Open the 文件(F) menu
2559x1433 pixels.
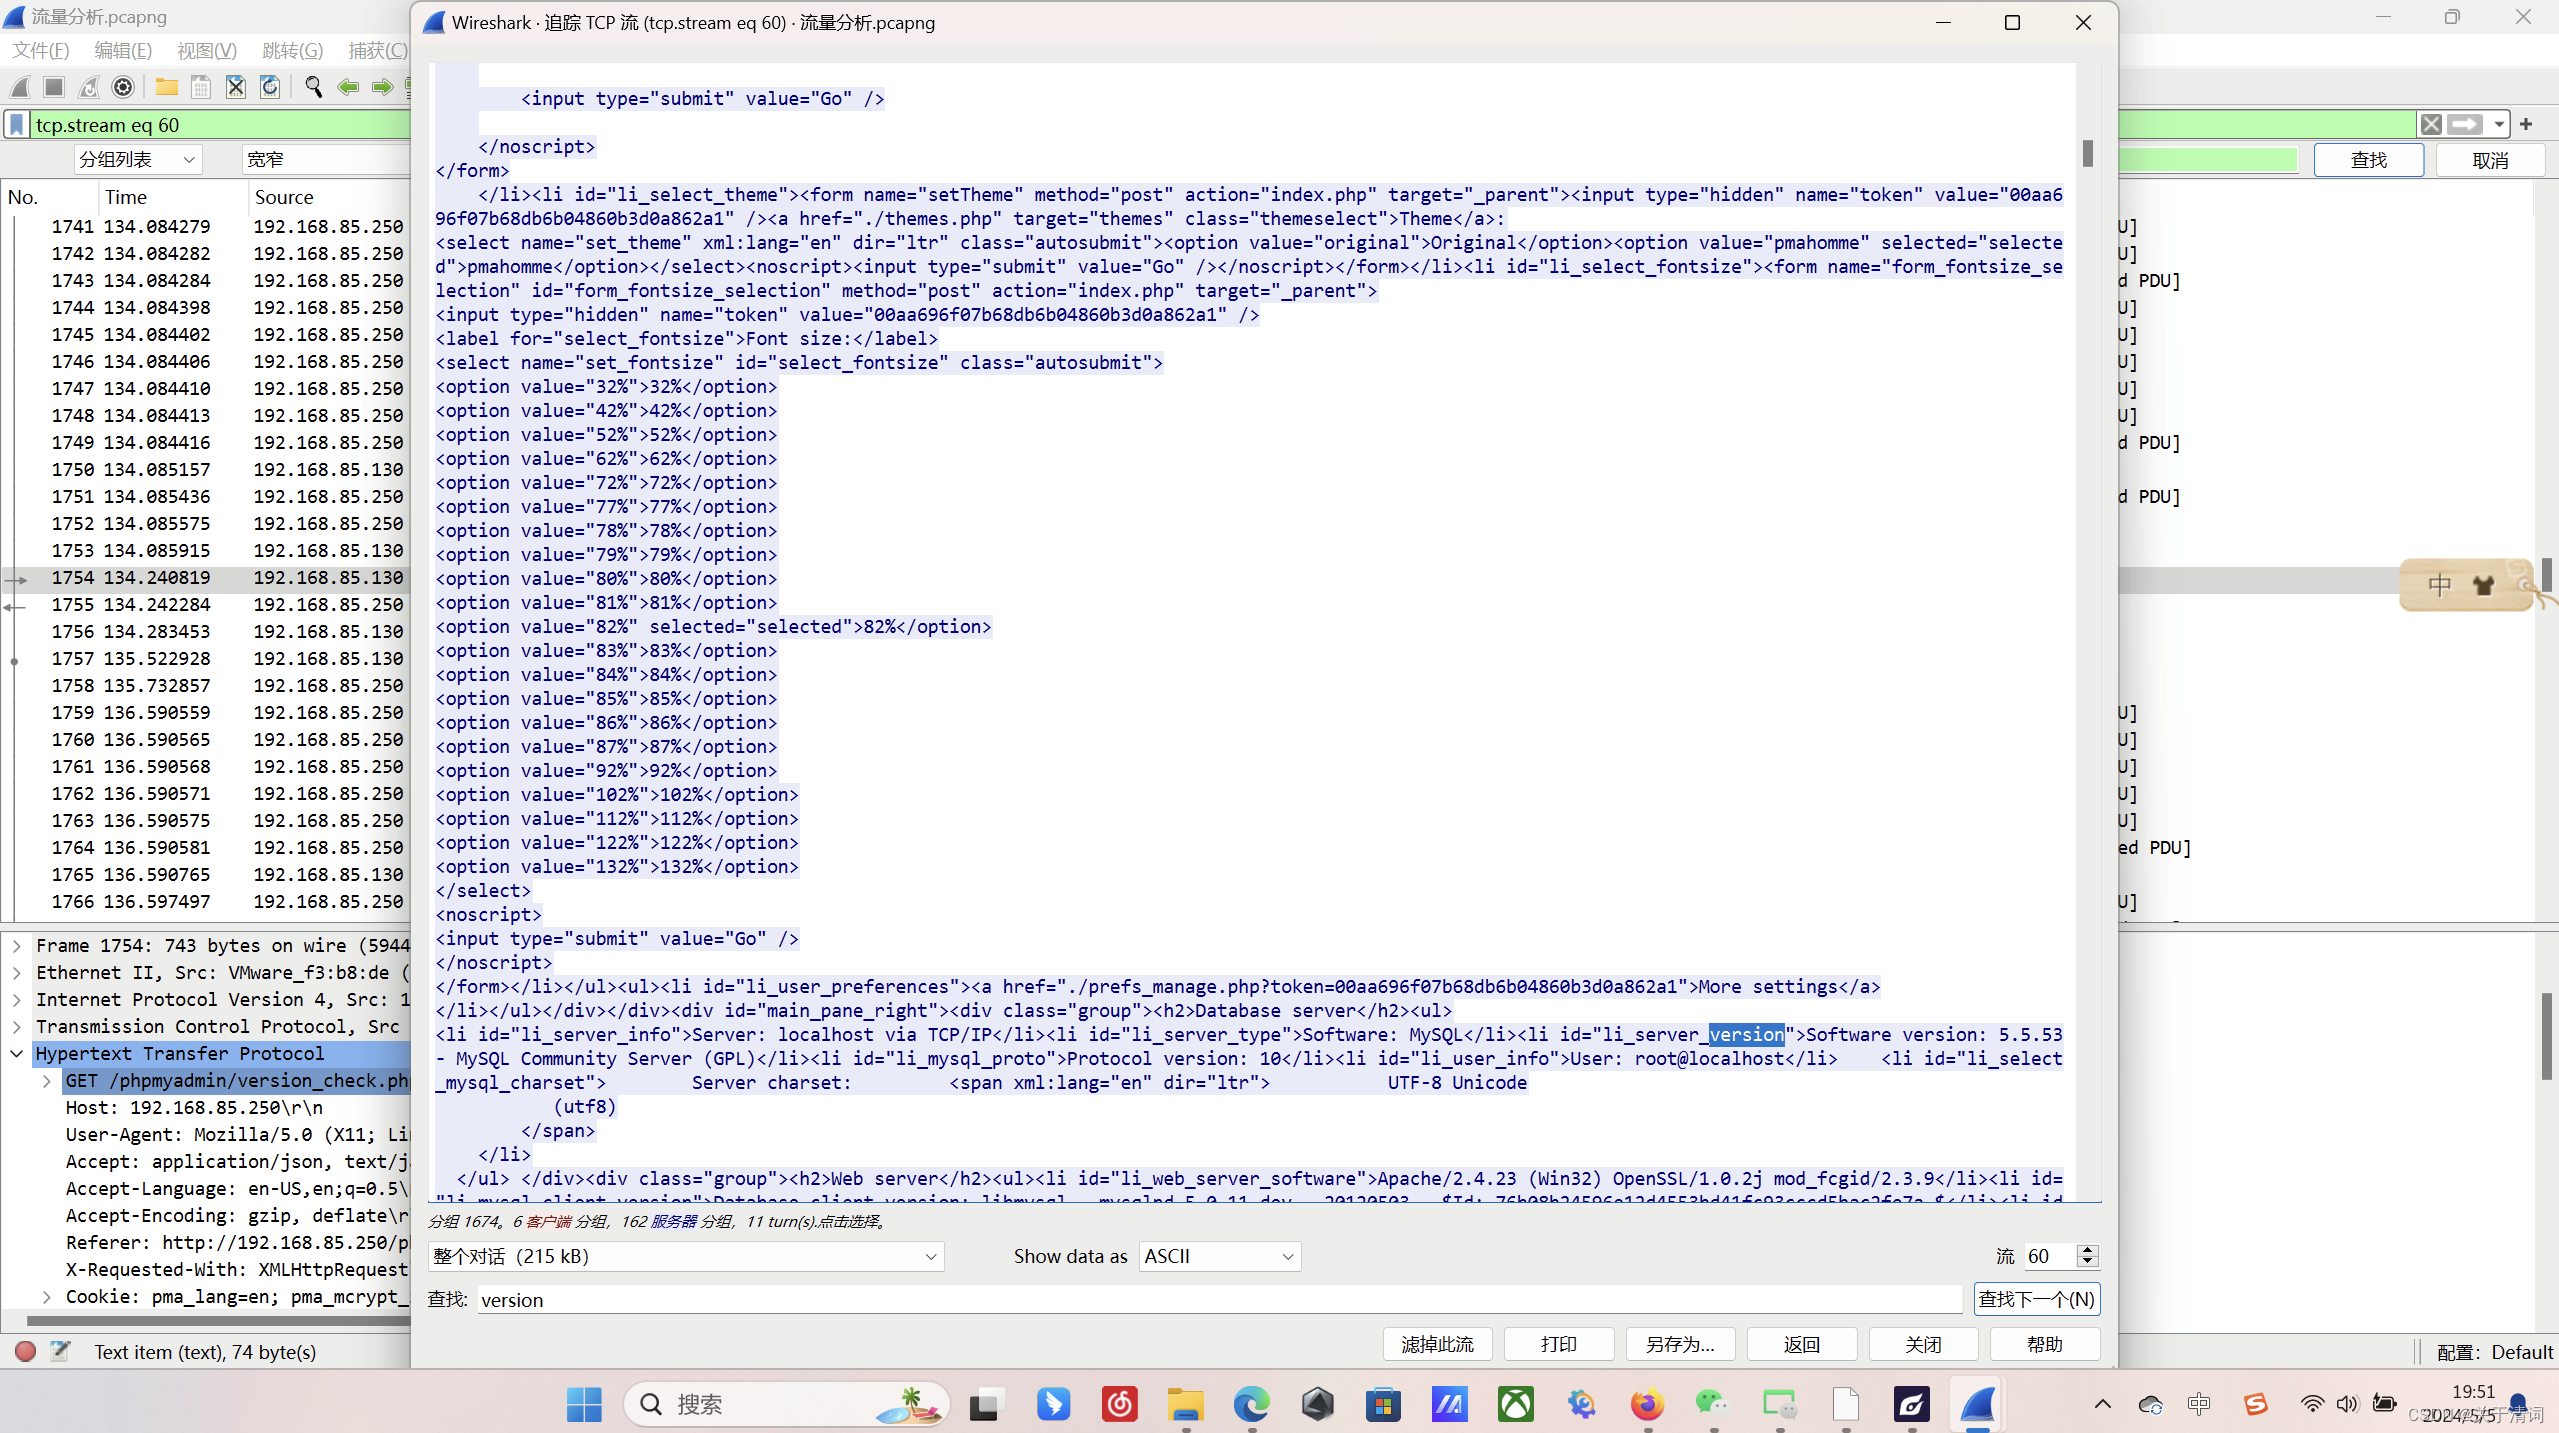pos(40,51)
